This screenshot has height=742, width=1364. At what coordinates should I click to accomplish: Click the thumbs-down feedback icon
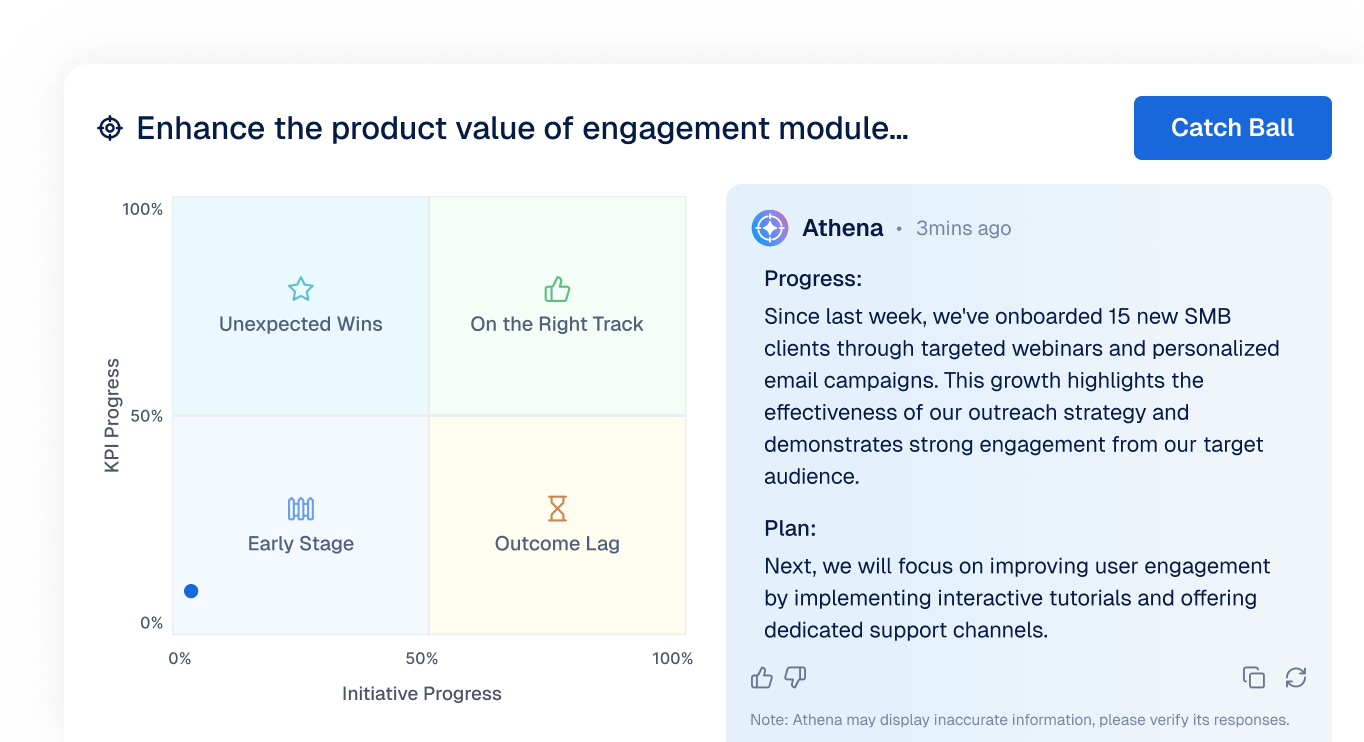795,678
